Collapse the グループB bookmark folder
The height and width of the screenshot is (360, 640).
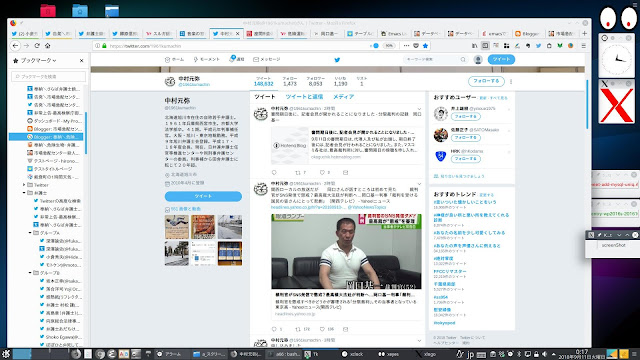coord(30,273)
